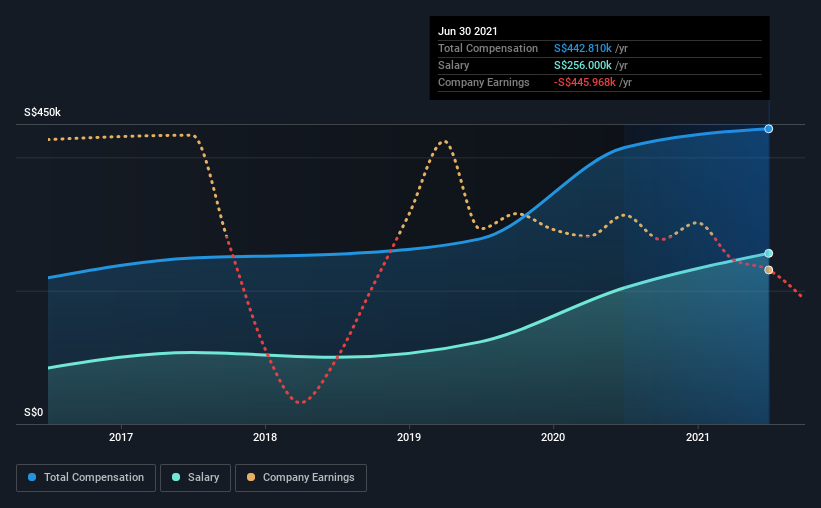Screen dimensions: 821x508
Task: Click the S$0 y-axis label
Action: [34, 413]
